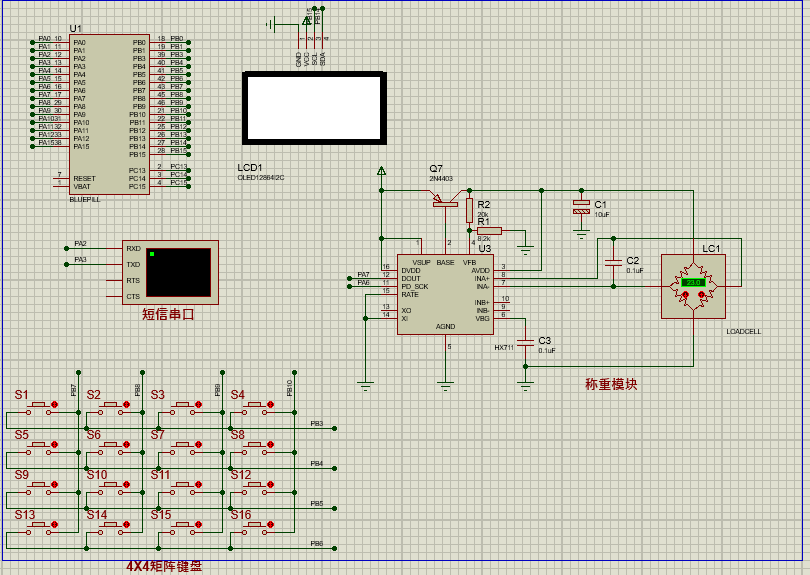Click the PA2 terminal label wired to RXD

[80, 243]
